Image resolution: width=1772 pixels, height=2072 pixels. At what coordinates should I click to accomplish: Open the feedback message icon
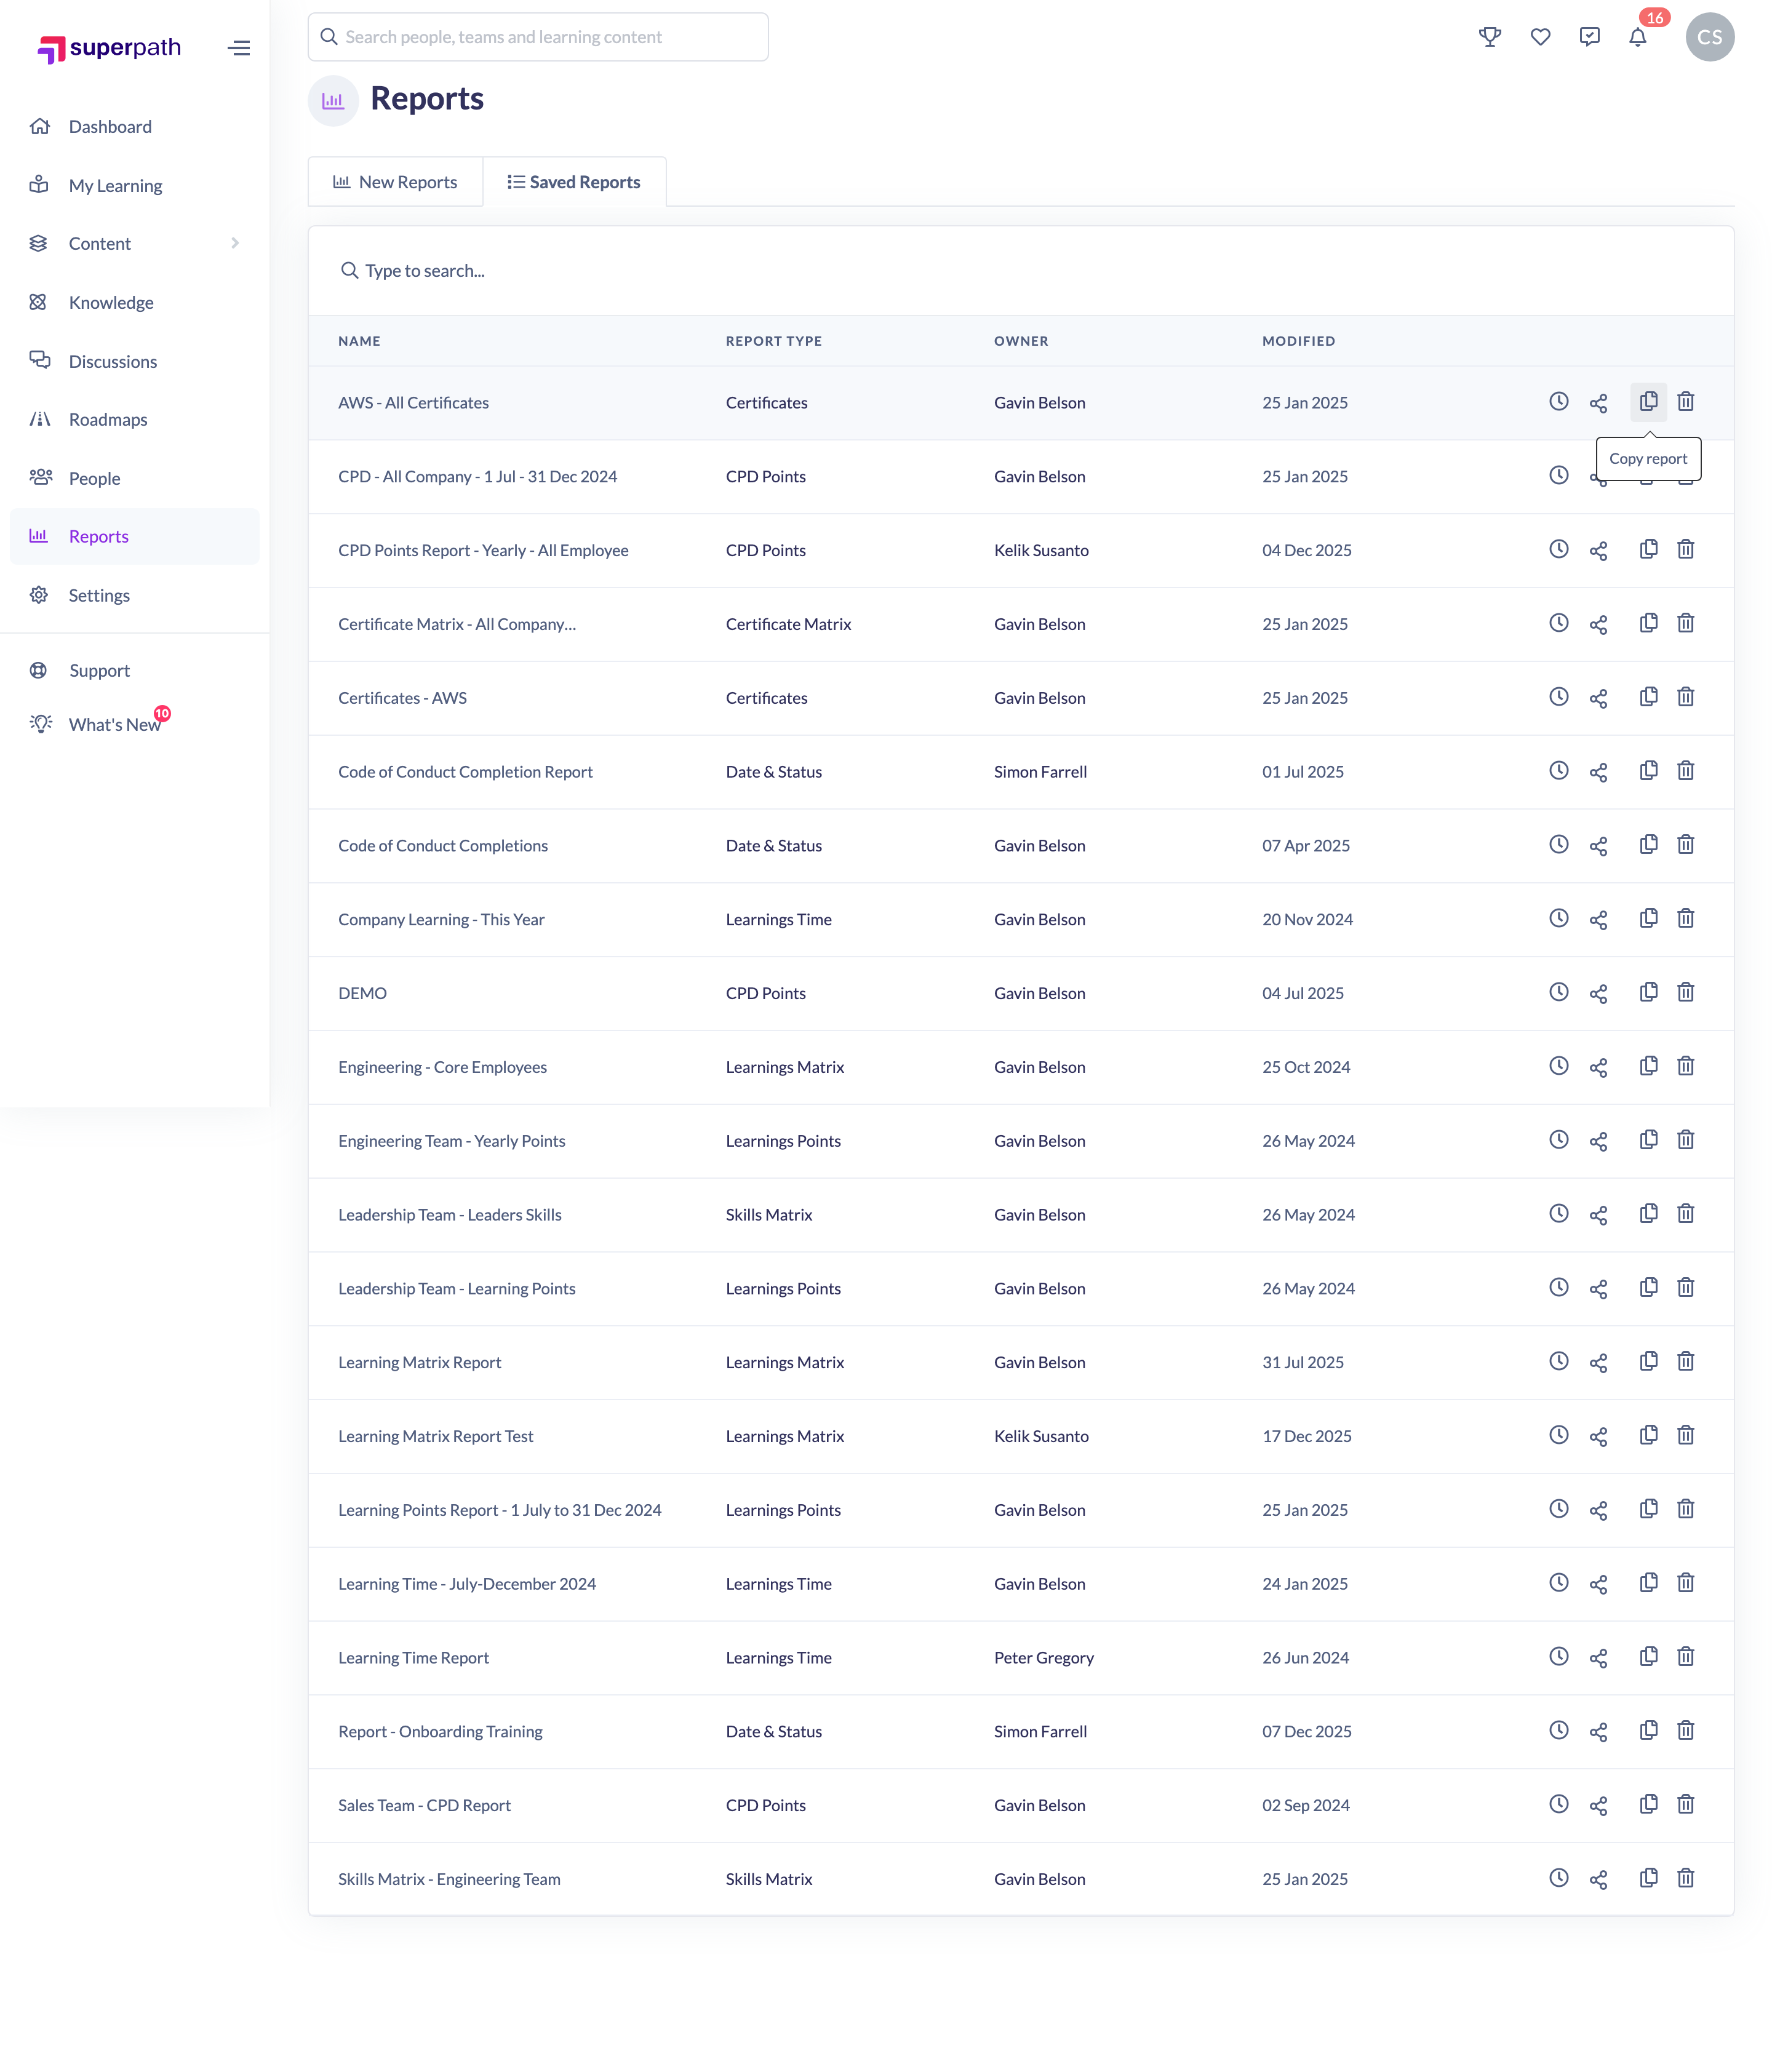[1589, 37]
